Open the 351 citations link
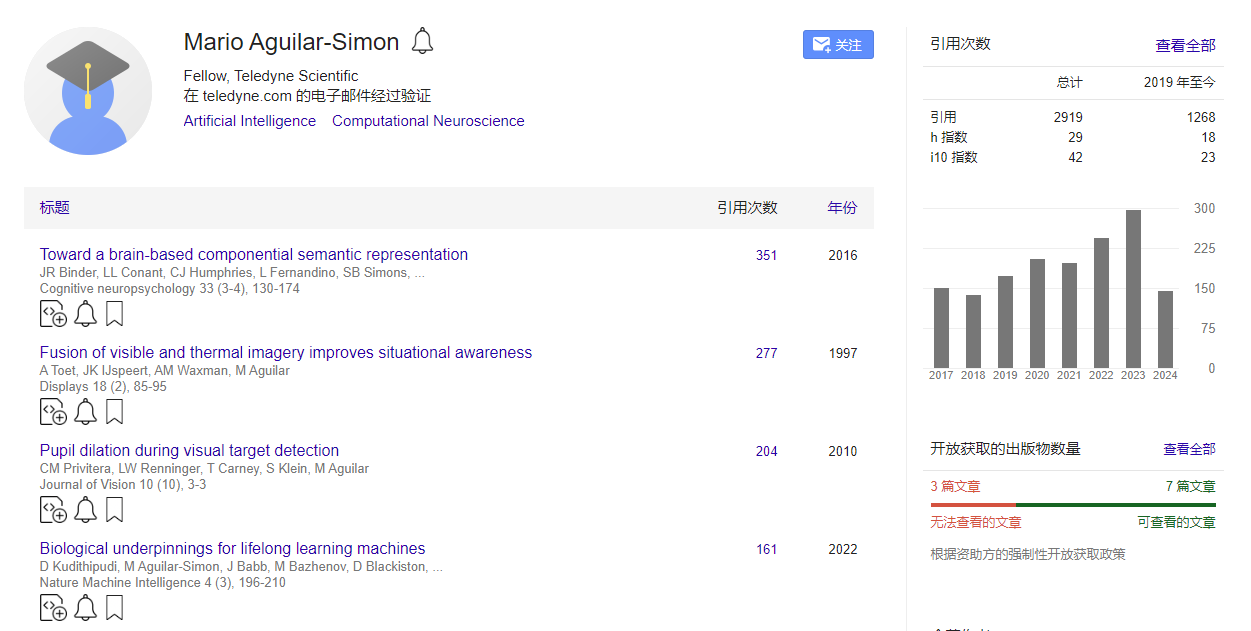Screen dimensions: 1251x631 pyautogui.click(x=766, y=255)
